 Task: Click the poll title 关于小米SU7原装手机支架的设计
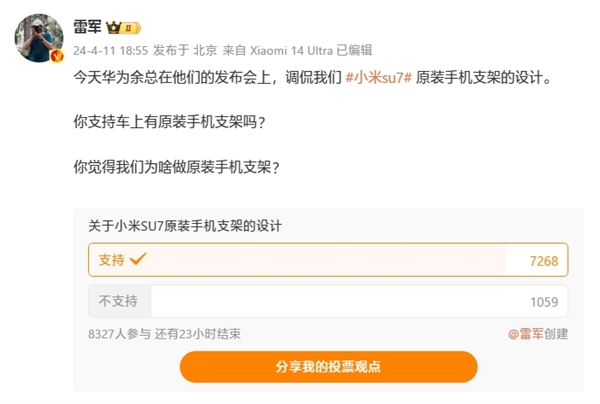185,226
